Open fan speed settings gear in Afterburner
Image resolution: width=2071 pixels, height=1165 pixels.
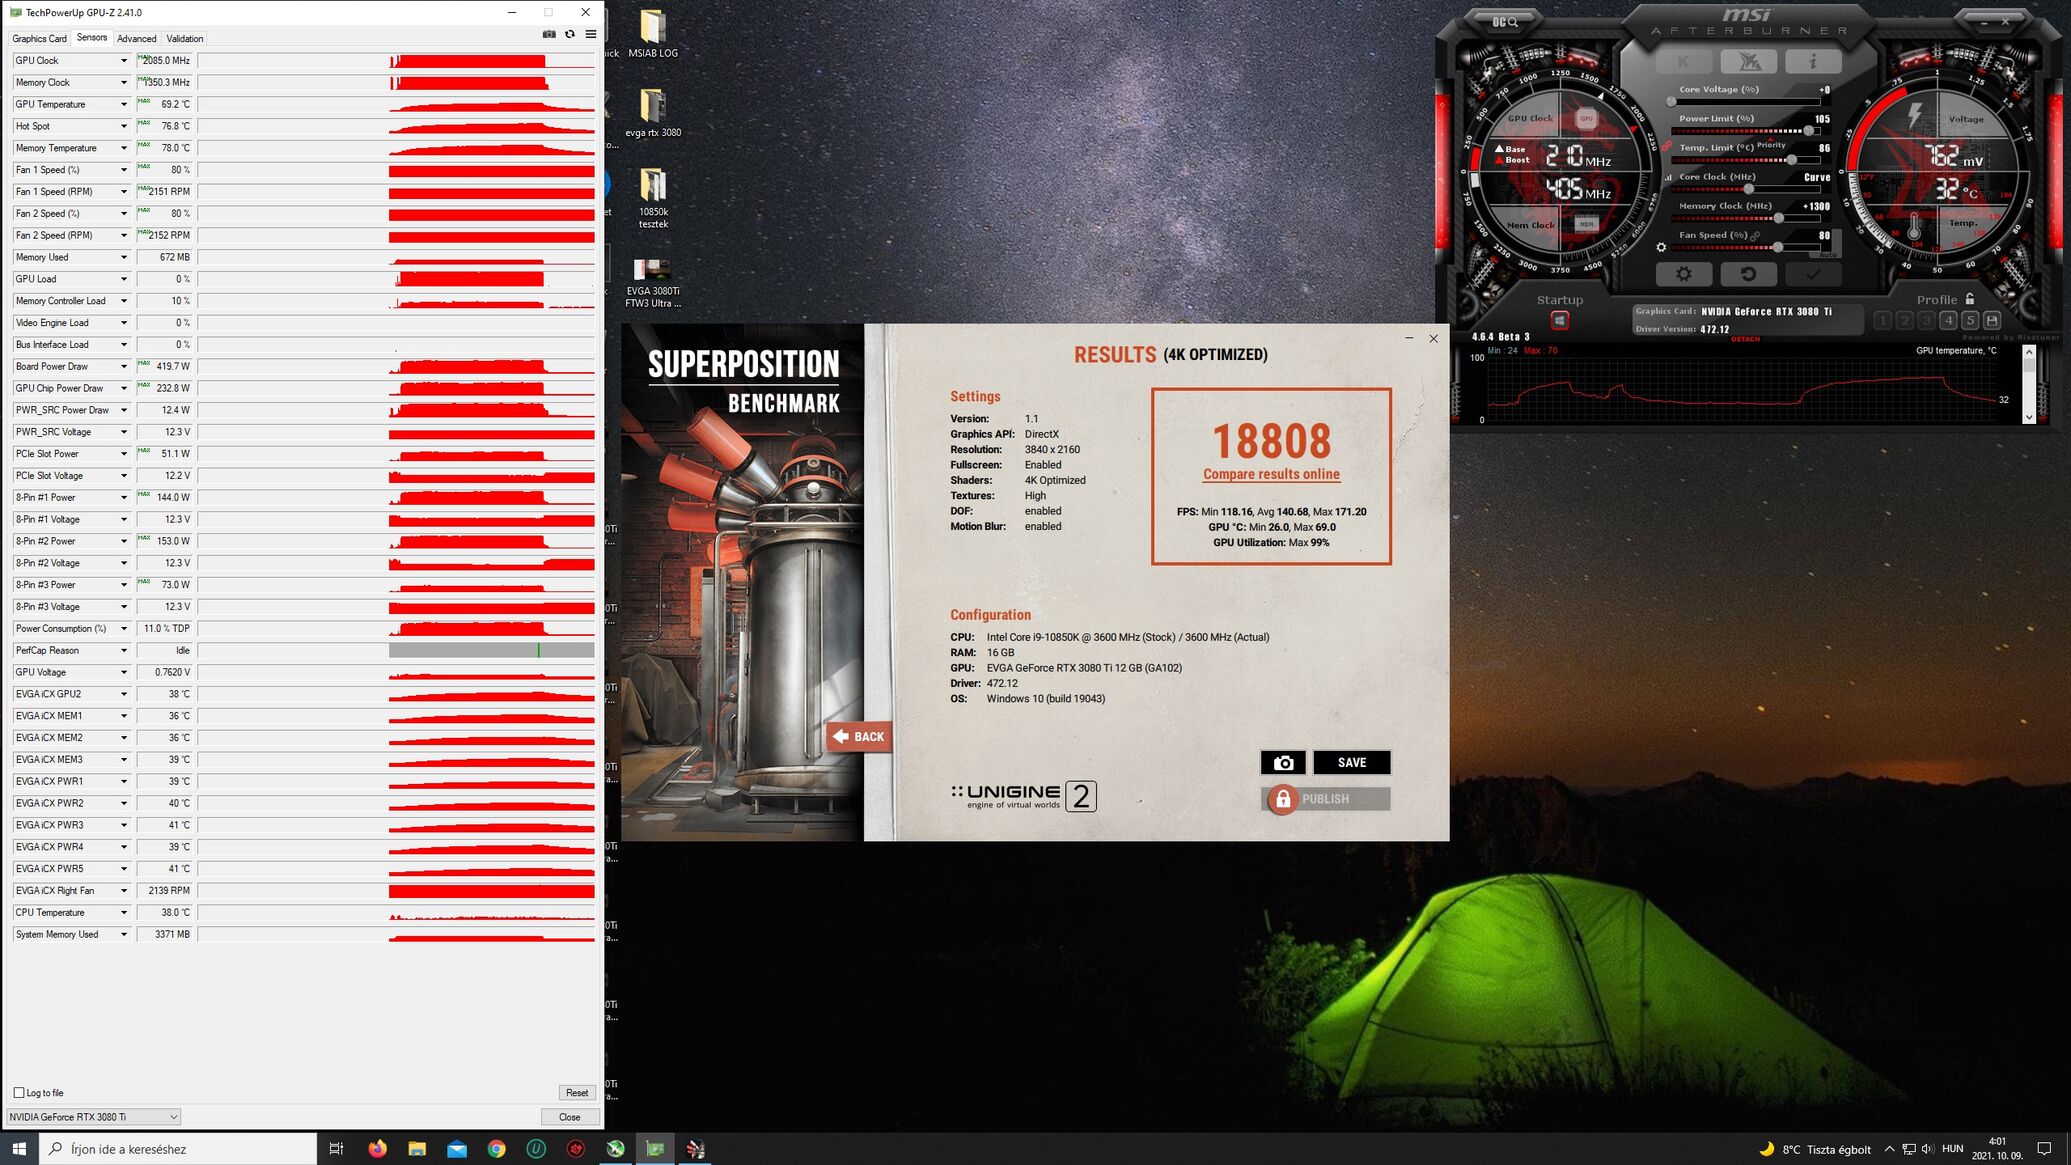(1661, 247)
